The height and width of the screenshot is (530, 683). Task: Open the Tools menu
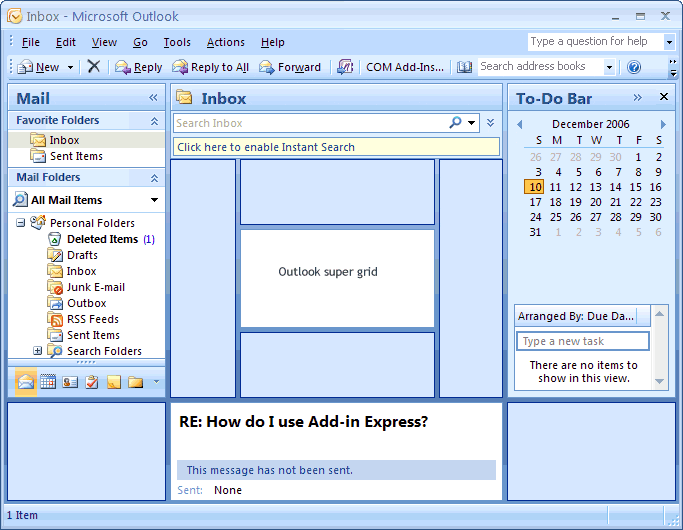(177, 42)
